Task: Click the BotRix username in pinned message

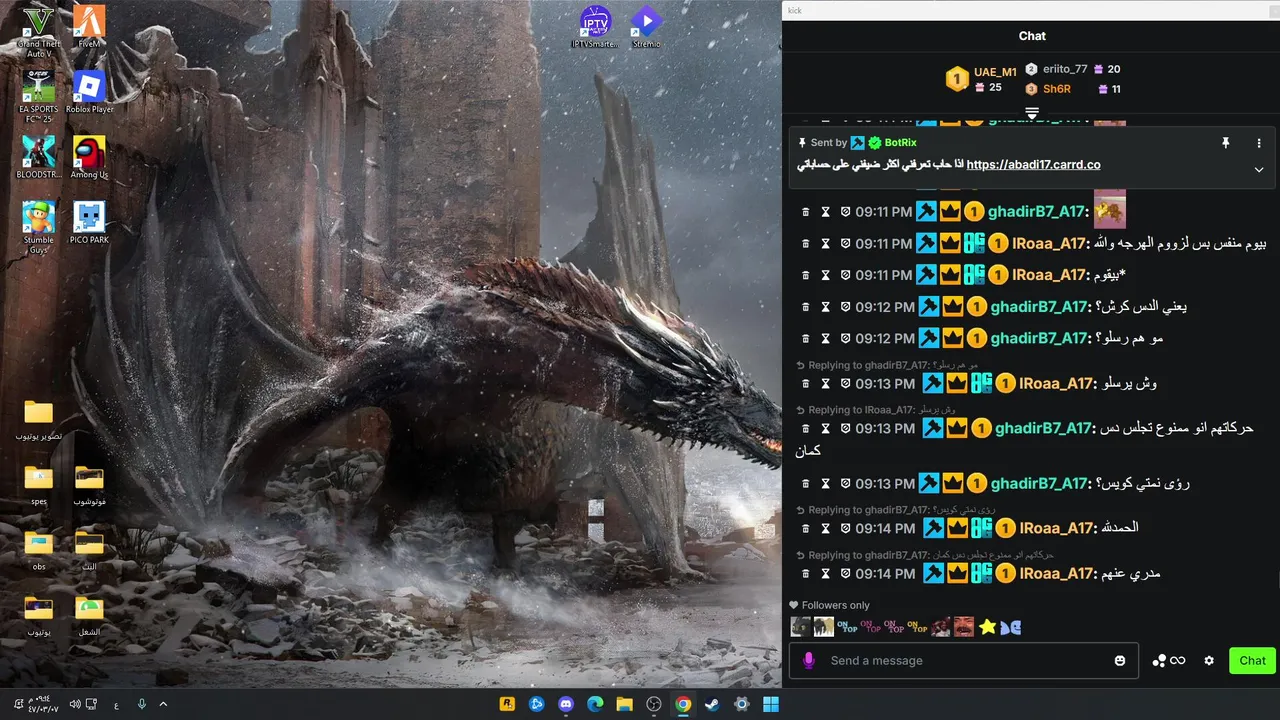Action: click(x=900, y=143)
